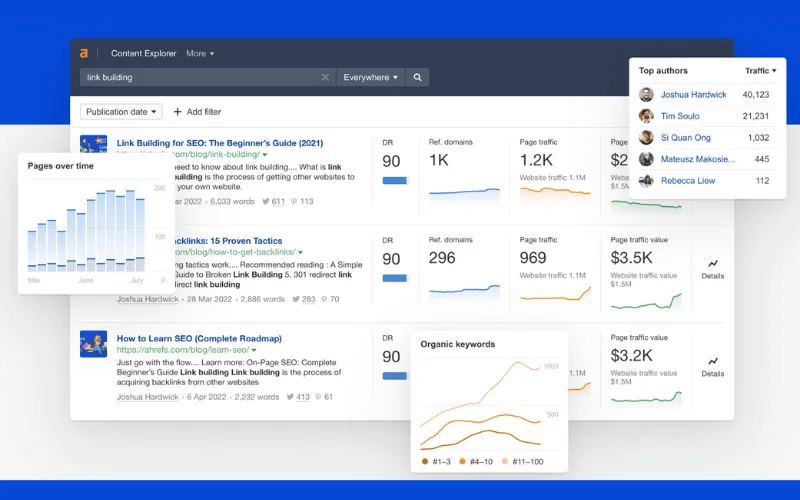Click Si Quan Ong's avatar picture
This screenshot has width=800, height=500.
[x=646, y=137]
